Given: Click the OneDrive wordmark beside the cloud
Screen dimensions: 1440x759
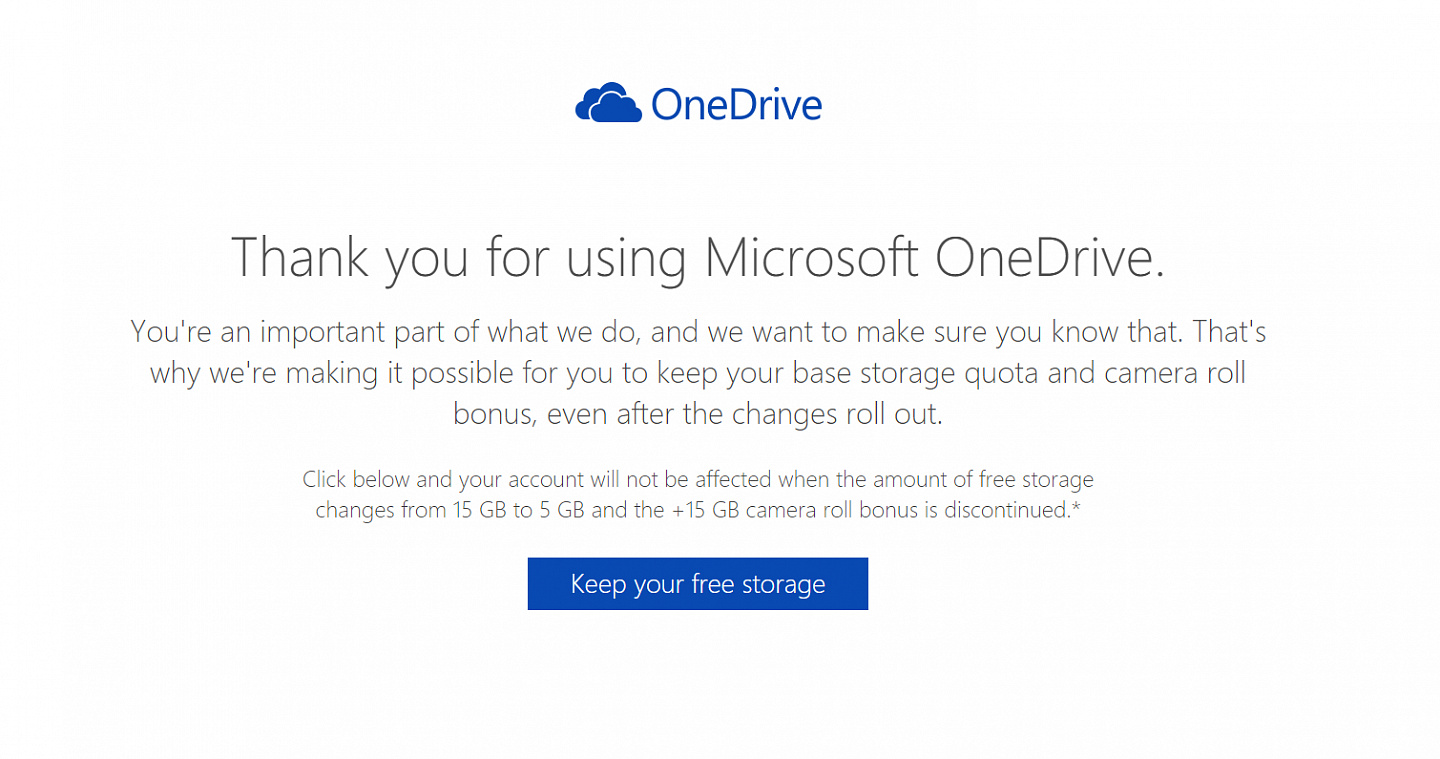Looking at the screenshot, I should click(x=737, y=104).
